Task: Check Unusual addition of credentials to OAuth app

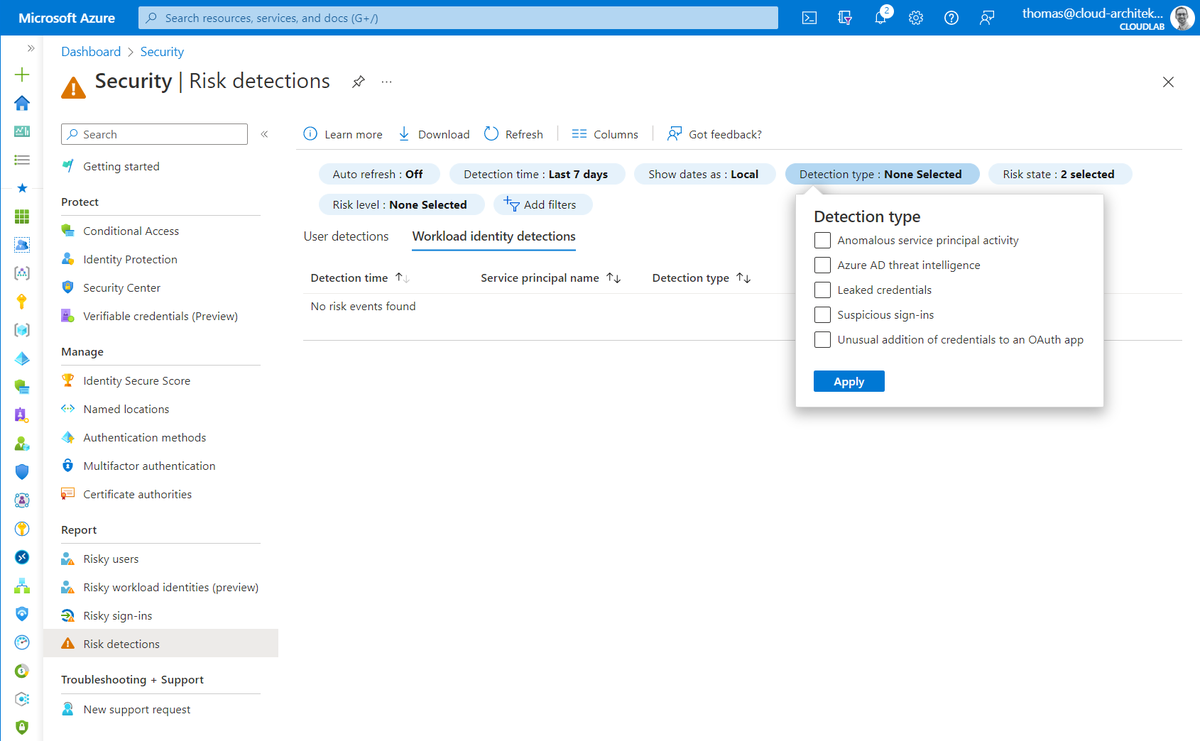Action: [822, 340]
